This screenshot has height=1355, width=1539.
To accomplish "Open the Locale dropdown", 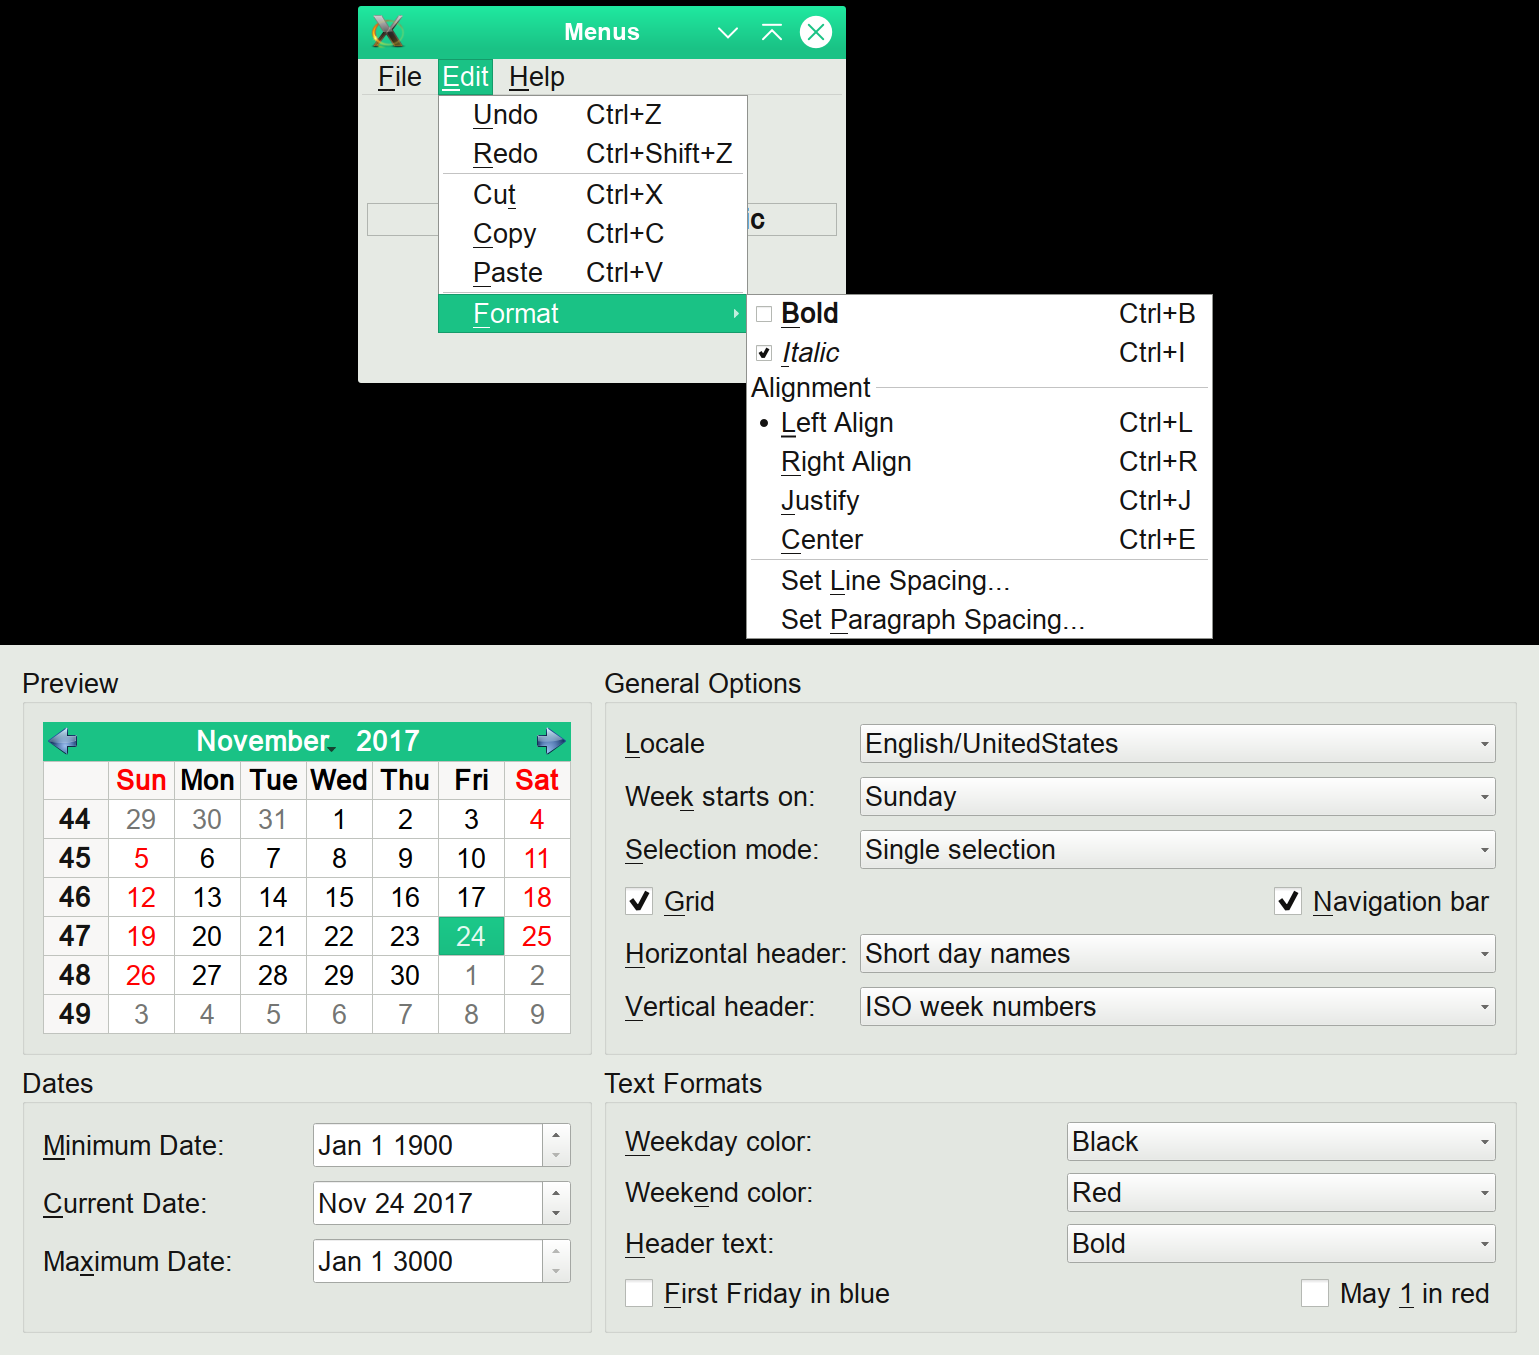I will 1177,744.
